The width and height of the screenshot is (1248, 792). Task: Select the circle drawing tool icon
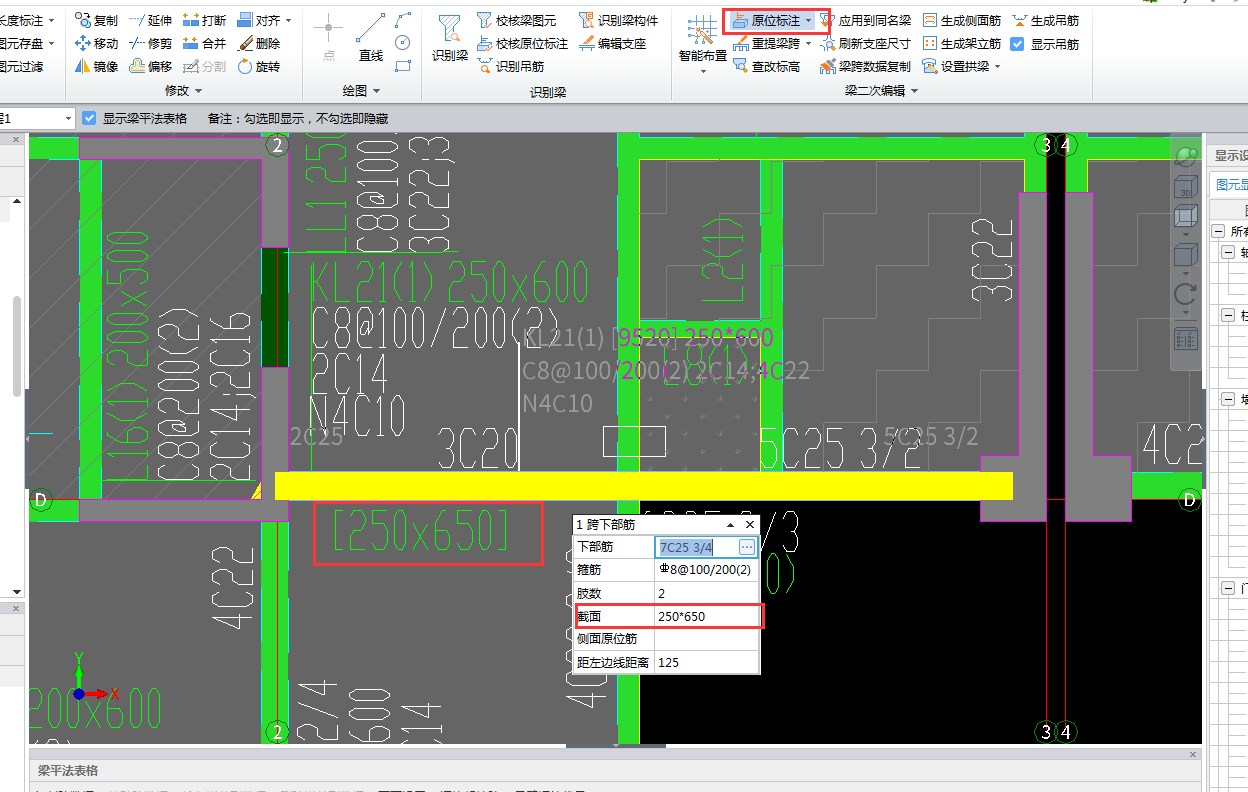(403, 43)
